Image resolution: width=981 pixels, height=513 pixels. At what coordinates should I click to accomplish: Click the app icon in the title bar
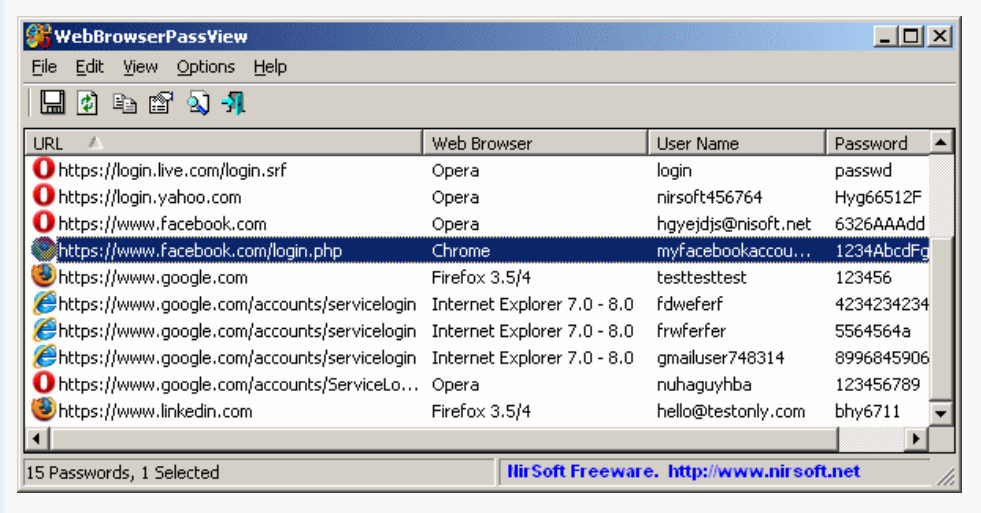[38, 37]
